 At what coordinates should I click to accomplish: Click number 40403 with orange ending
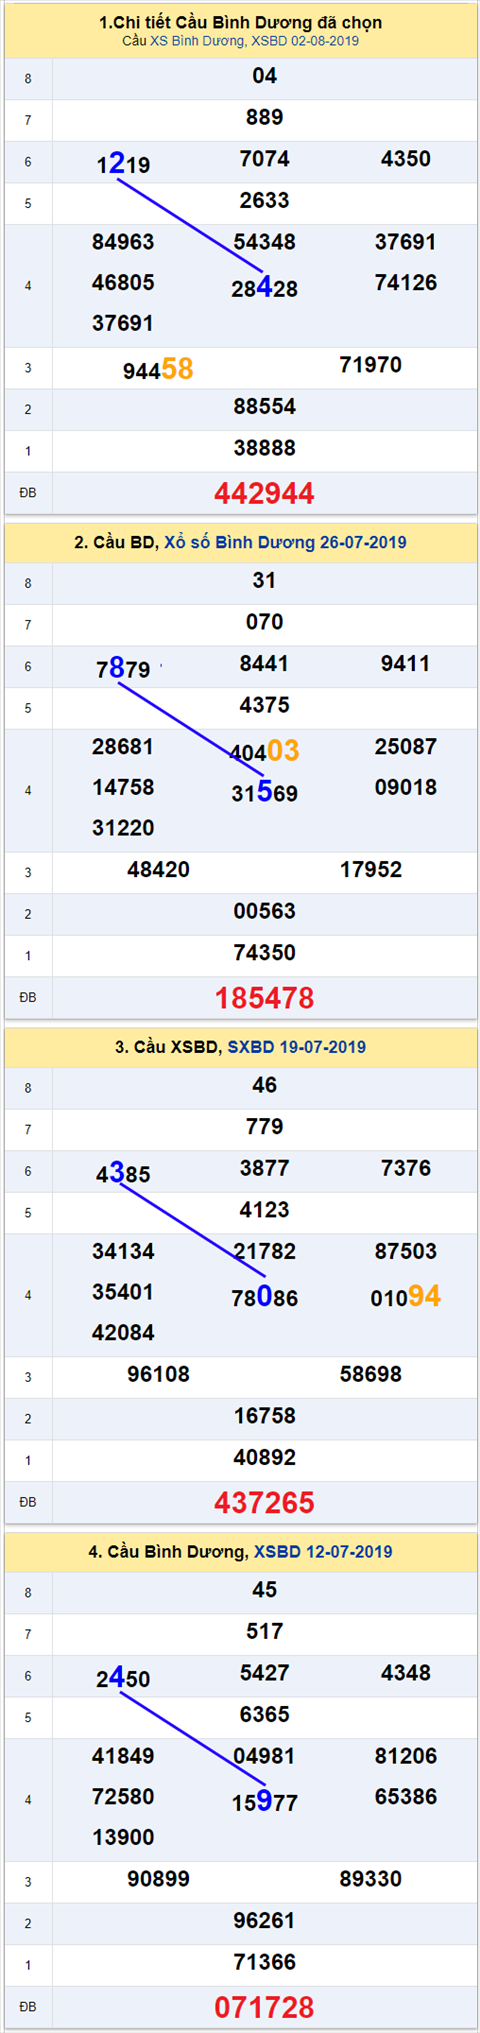click(x=264, y=751)
